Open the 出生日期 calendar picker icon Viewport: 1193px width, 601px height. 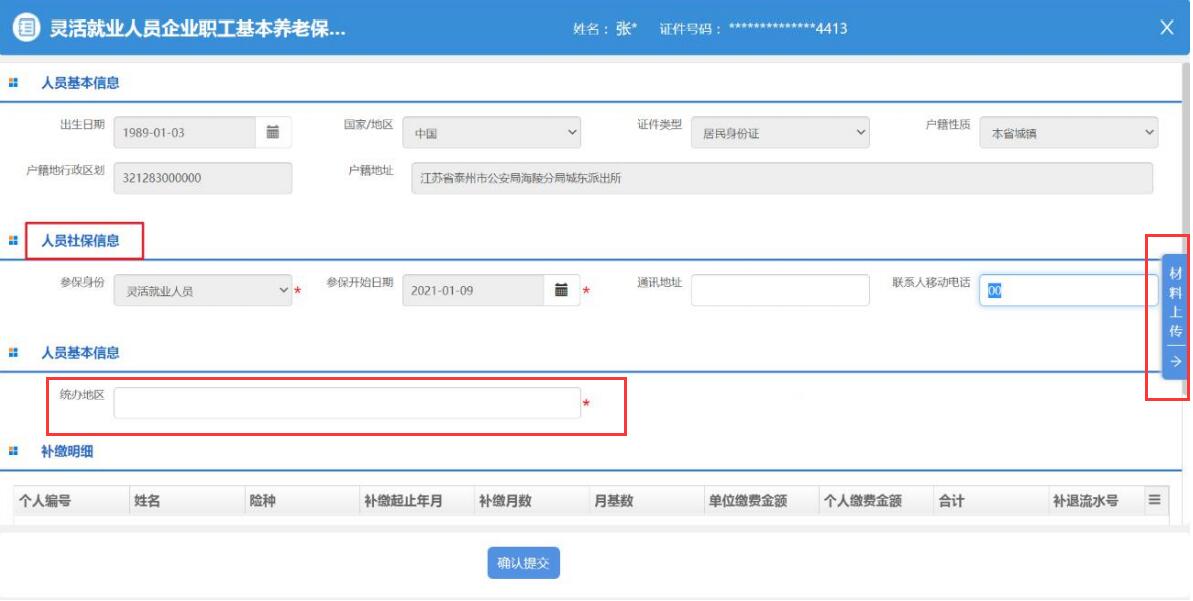pos(272,132)
